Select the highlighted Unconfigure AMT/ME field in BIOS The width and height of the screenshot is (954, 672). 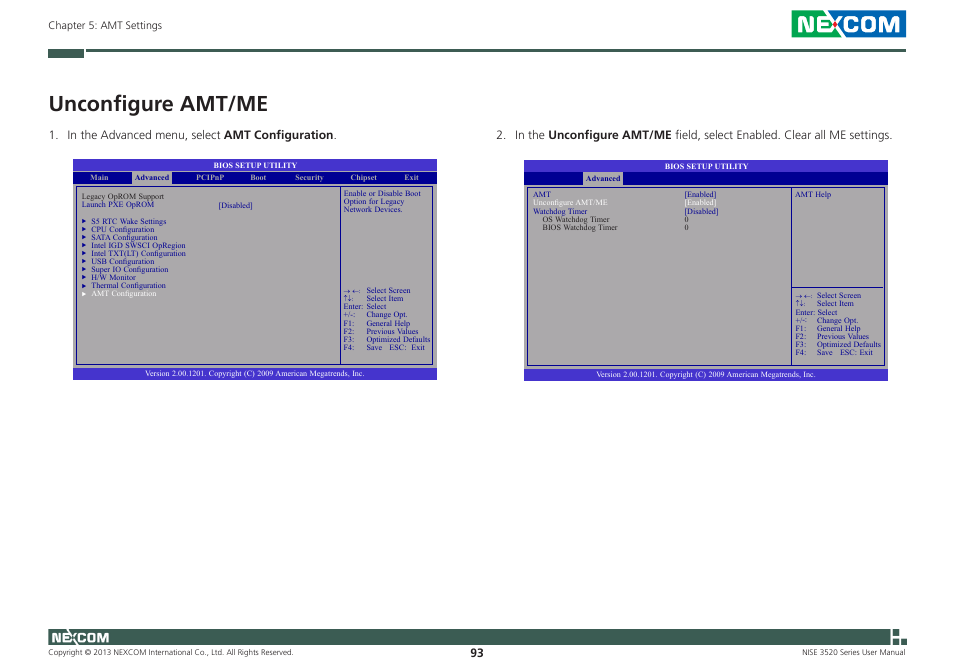click(570, 203)
